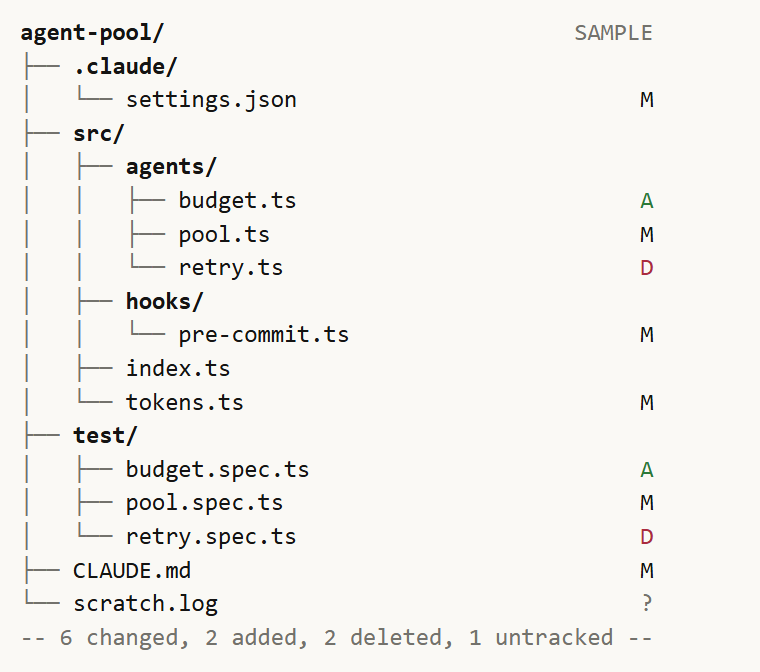Click the D status beside retry.ts
The width and height of the screenshot is (760, 672).
pos(647,268)
